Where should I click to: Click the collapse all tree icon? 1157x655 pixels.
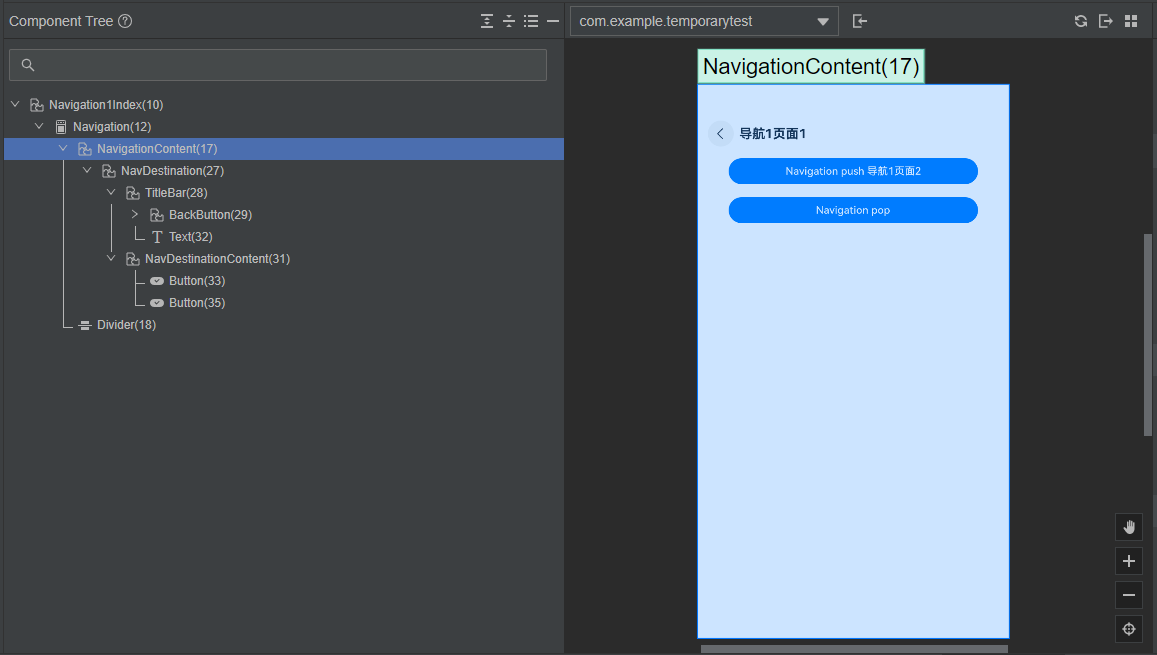pyautogui.click(x=509, y=21)
